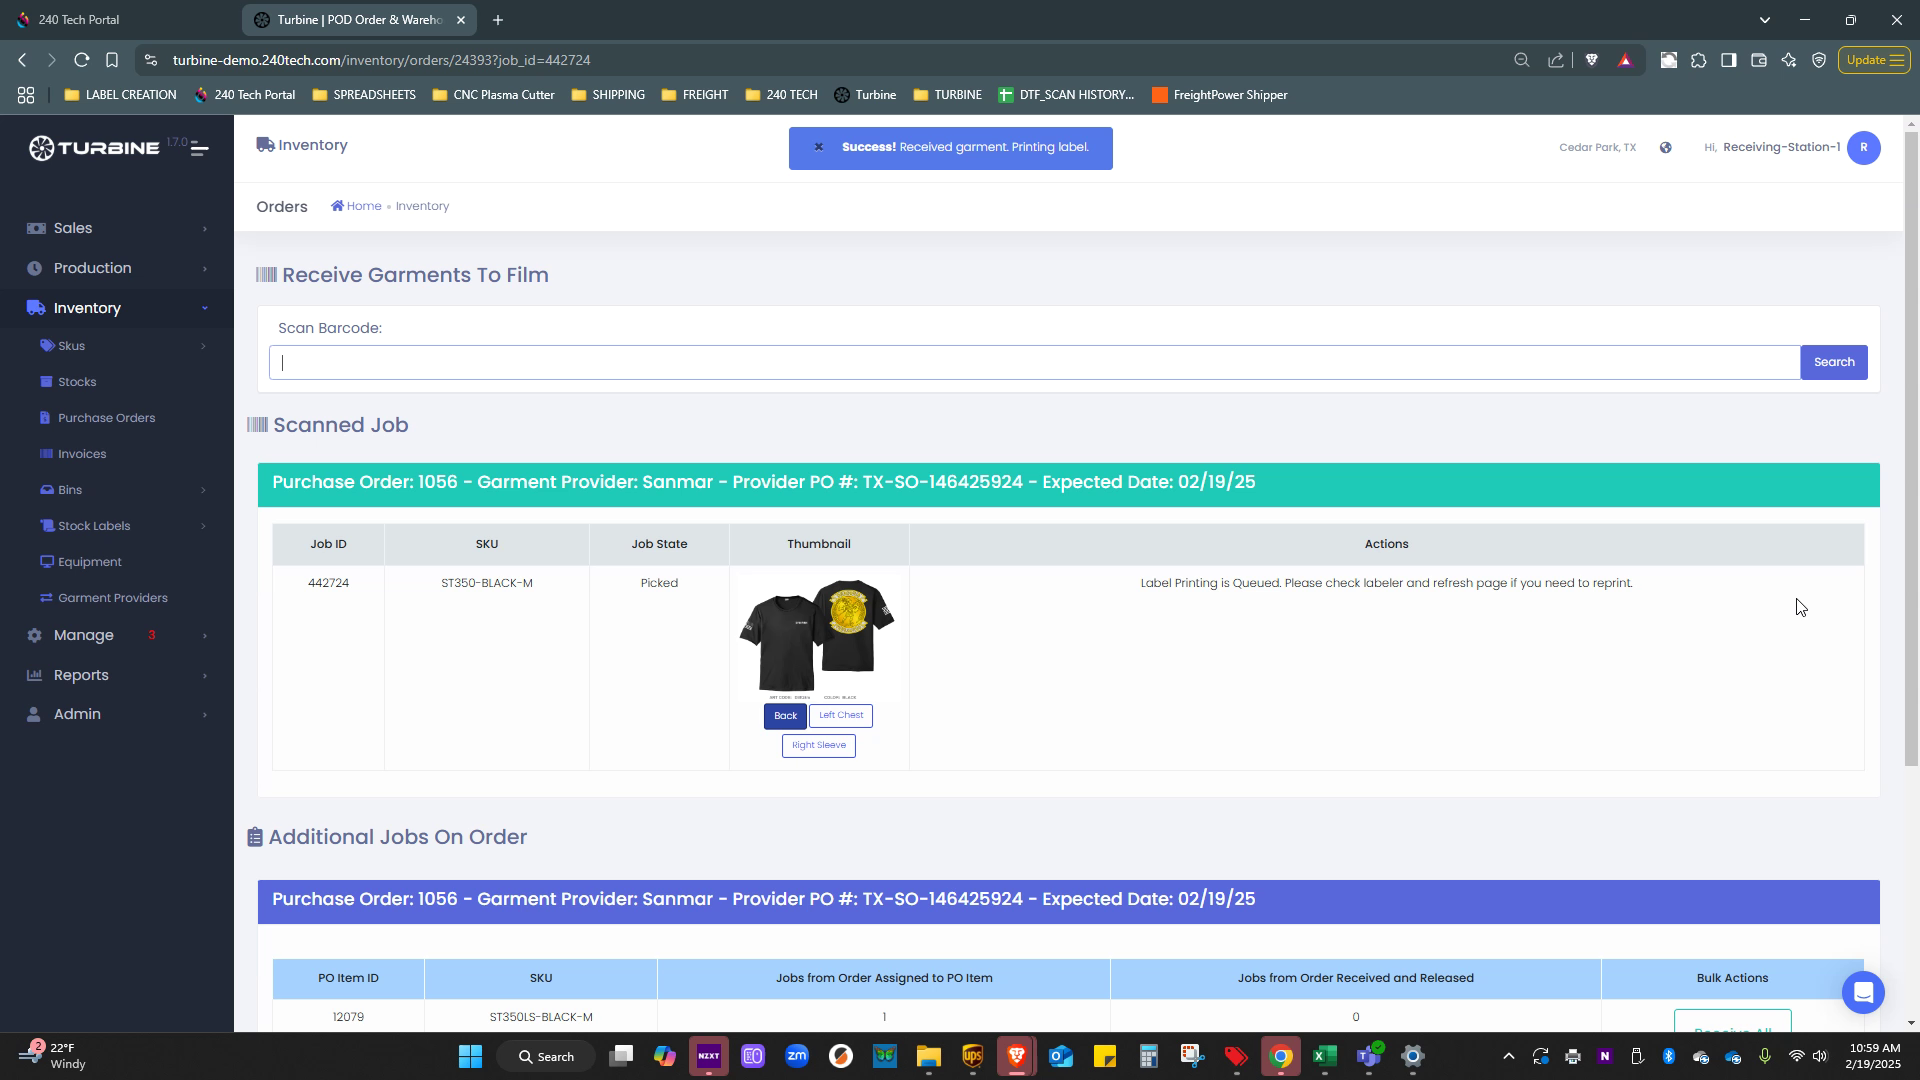Viewport: 1920px width, 1080px height.
Task: Expand the Skus submenu
Action: point(71,346)
